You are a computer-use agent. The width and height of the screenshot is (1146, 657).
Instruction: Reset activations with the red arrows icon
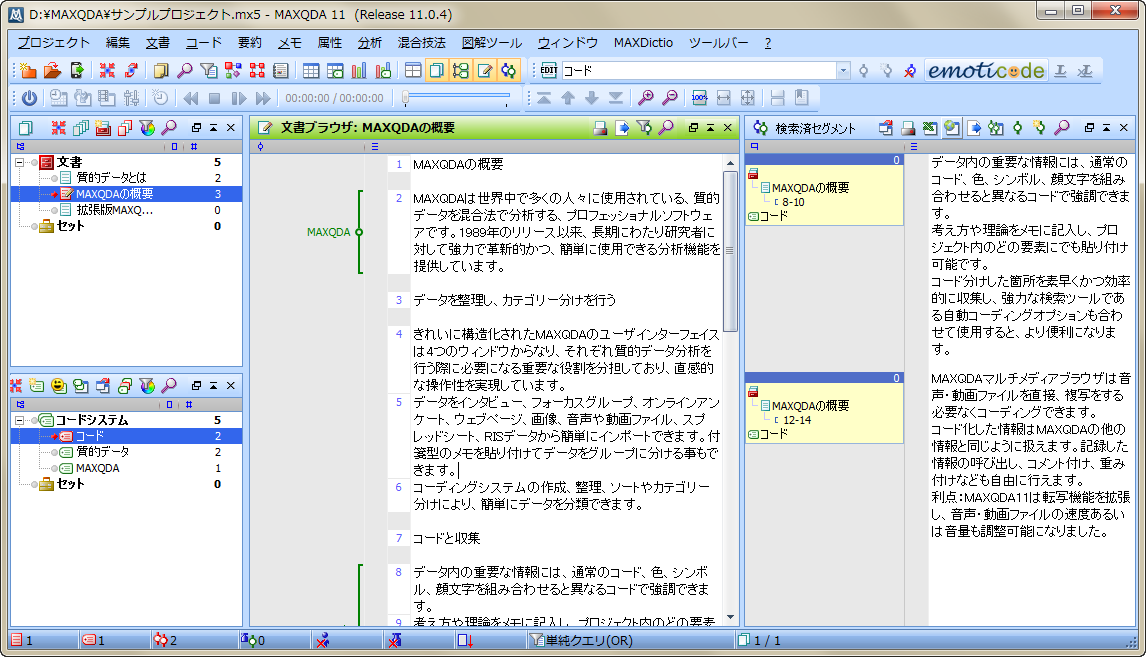(x=107, y=70)
